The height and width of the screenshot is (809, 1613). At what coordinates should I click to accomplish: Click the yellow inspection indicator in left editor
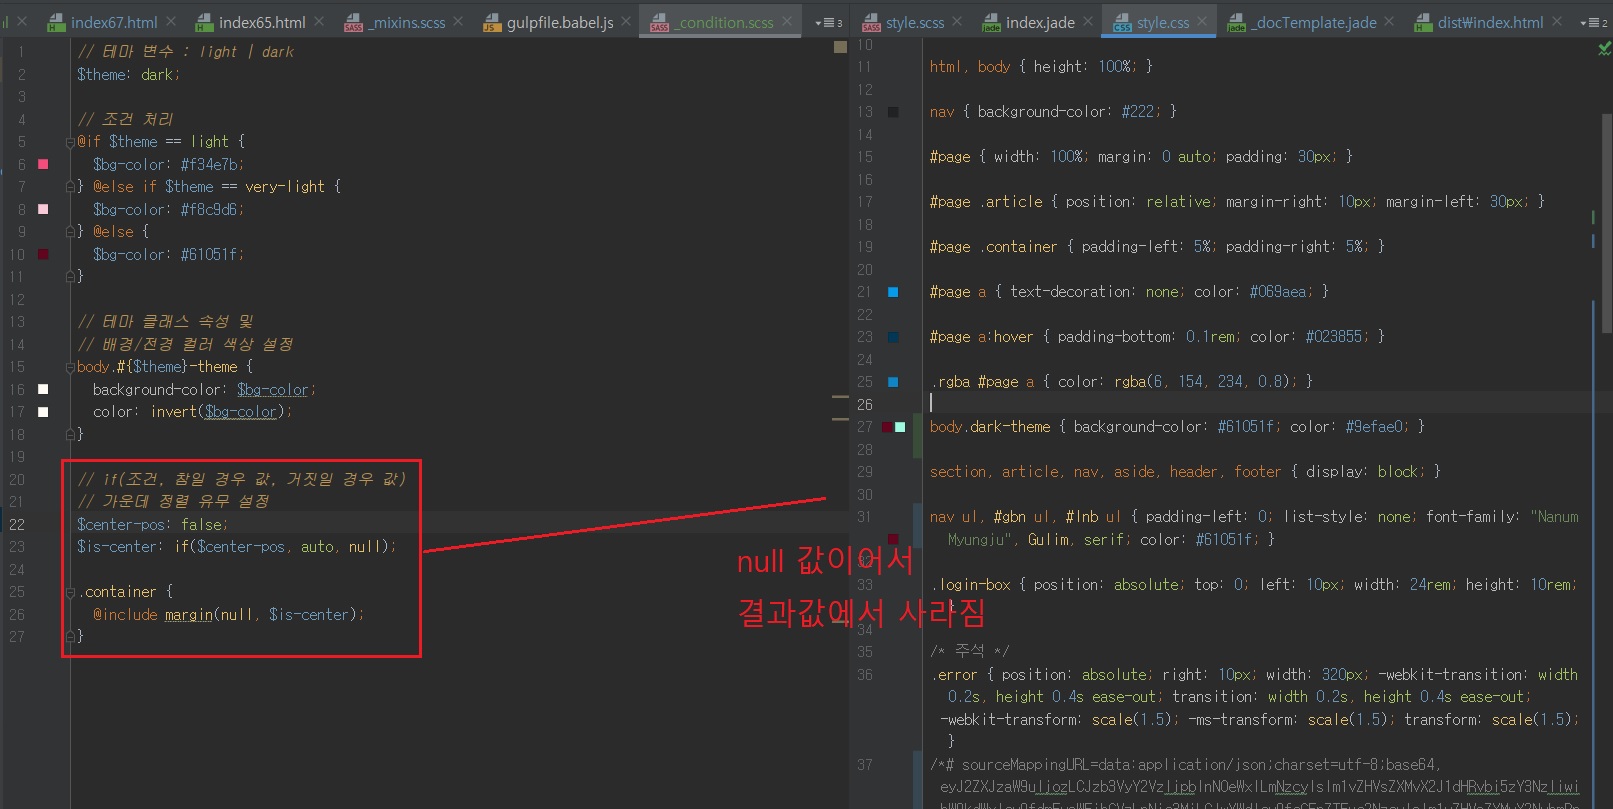[x=840, y=47]
